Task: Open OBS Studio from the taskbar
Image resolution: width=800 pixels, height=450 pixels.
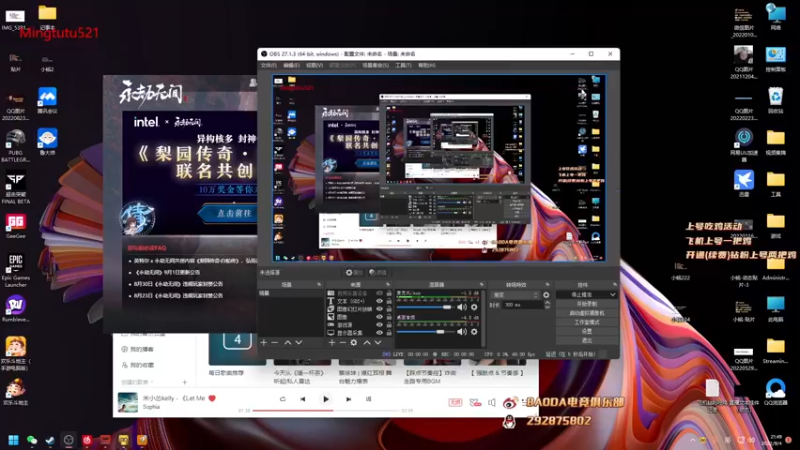Action: pyautogui.click(x=68, y=440)
